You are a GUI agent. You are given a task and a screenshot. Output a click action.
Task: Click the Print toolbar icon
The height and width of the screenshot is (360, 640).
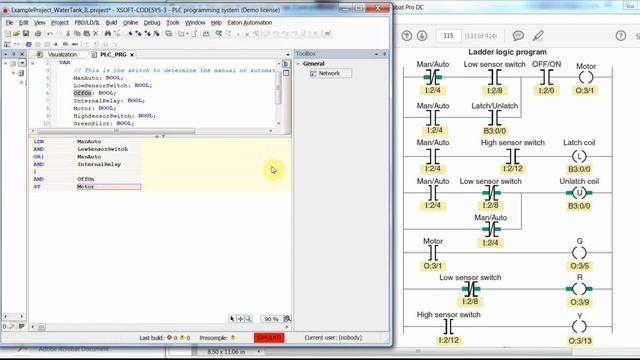click(38, 33)
